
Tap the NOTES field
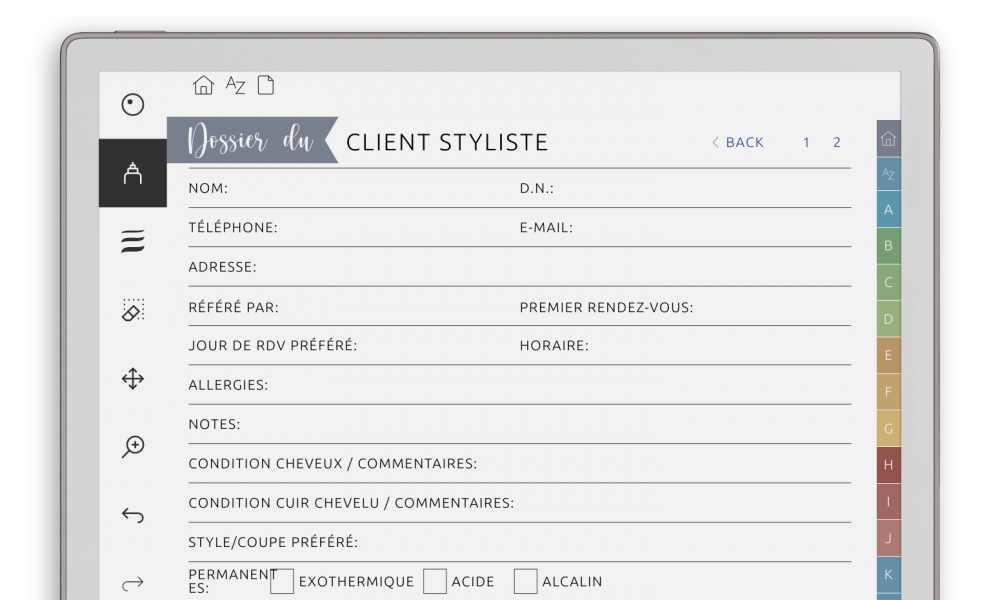[520, 424]
